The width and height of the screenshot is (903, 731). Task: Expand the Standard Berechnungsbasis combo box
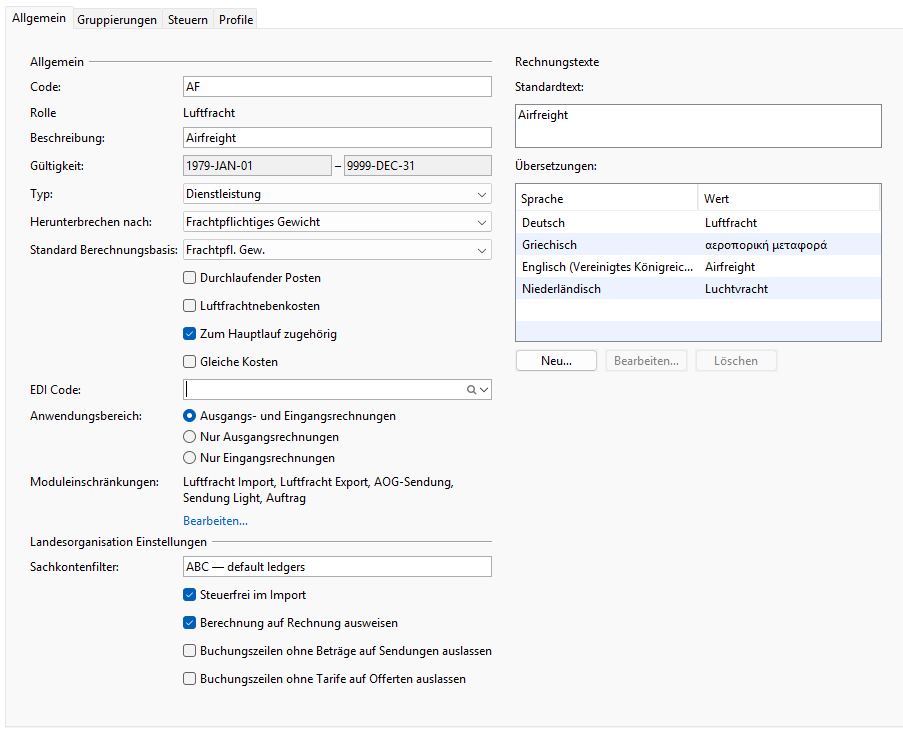(x=337, y=250)
